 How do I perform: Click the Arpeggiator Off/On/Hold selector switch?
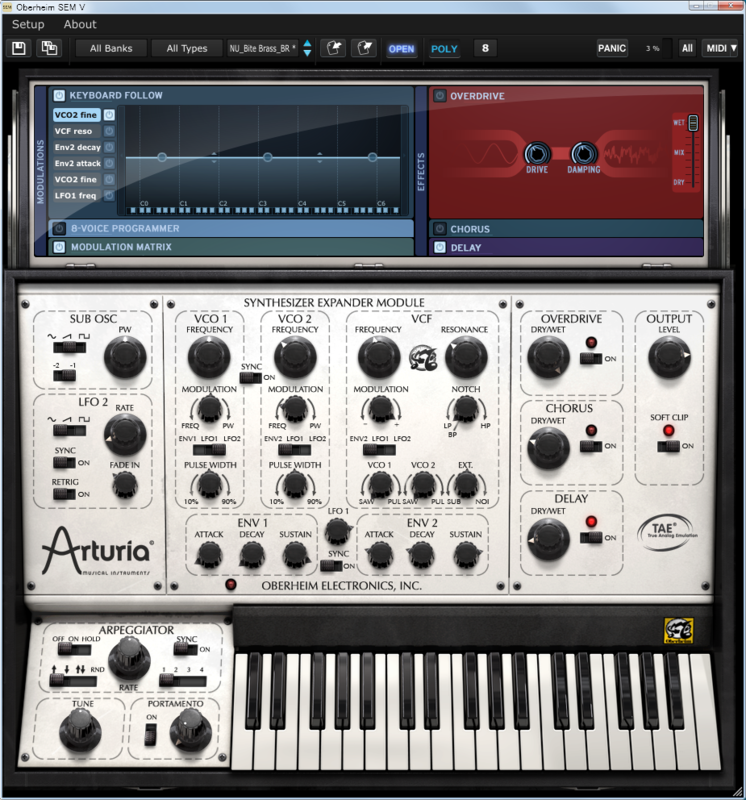click(x=74, y=649)
